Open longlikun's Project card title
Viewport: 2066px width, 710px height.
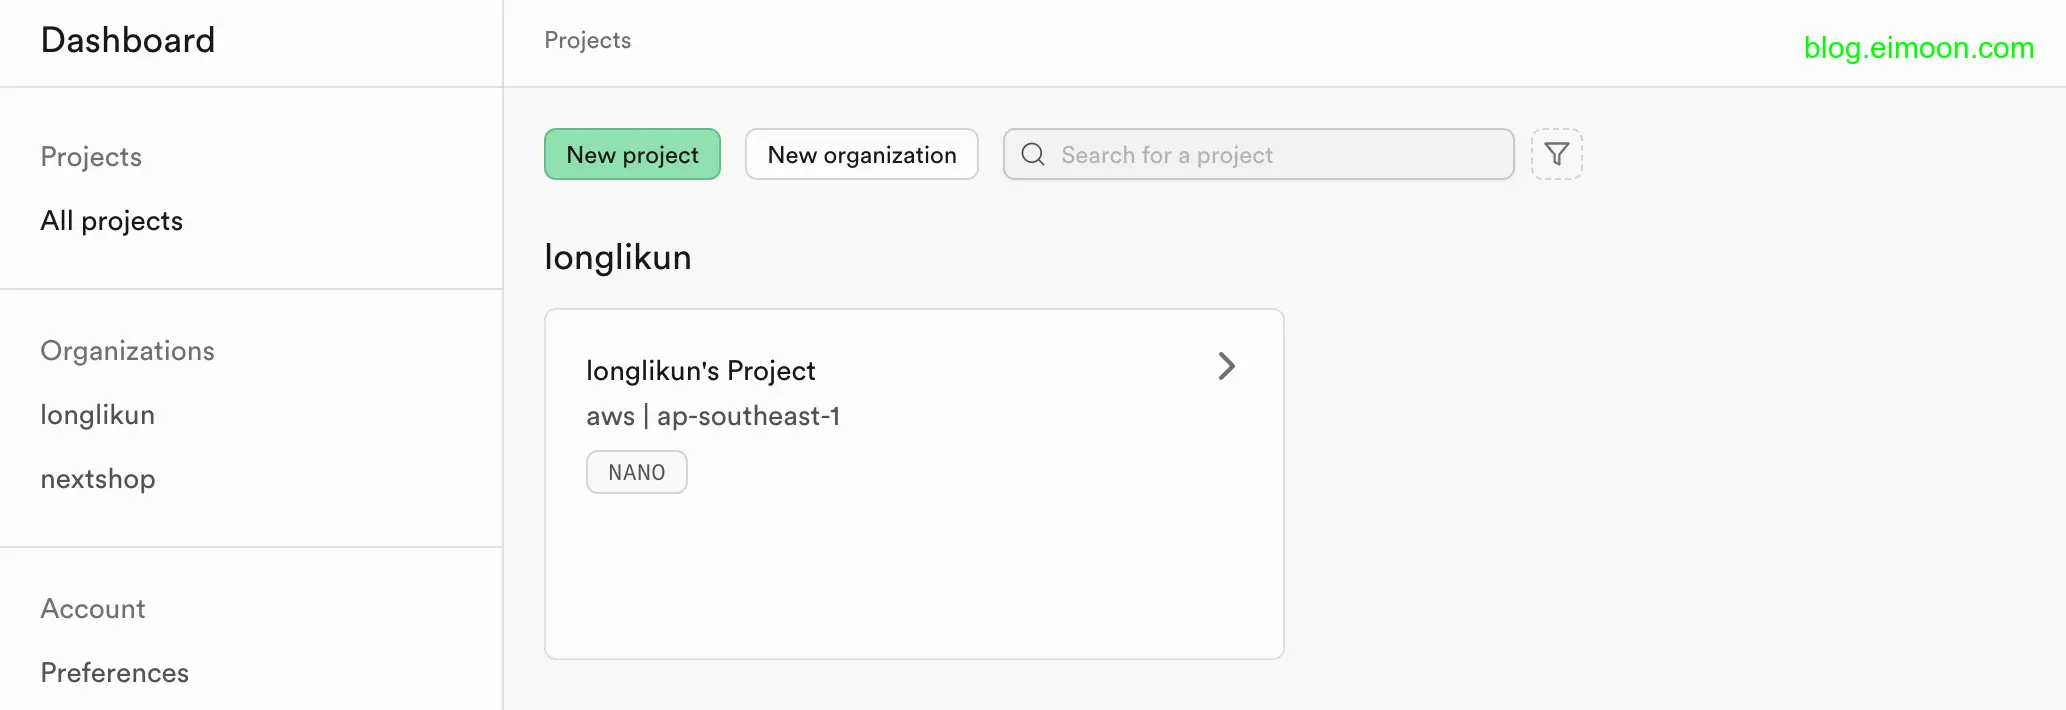pyautogui.click(x=700, y=371)
